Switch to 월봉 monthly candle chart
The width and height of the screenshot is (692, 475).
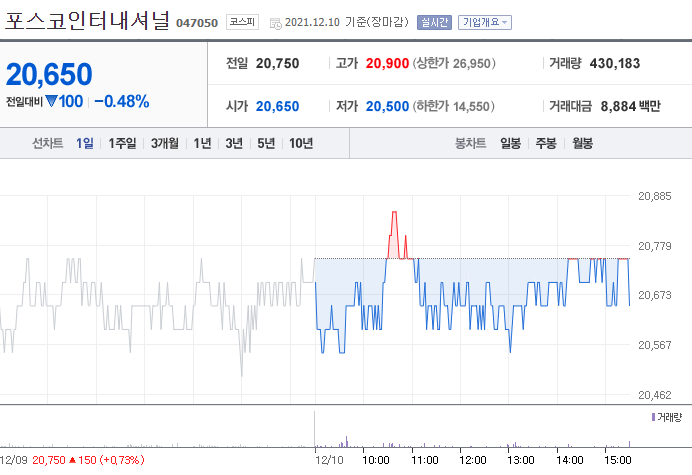(583, 143)
